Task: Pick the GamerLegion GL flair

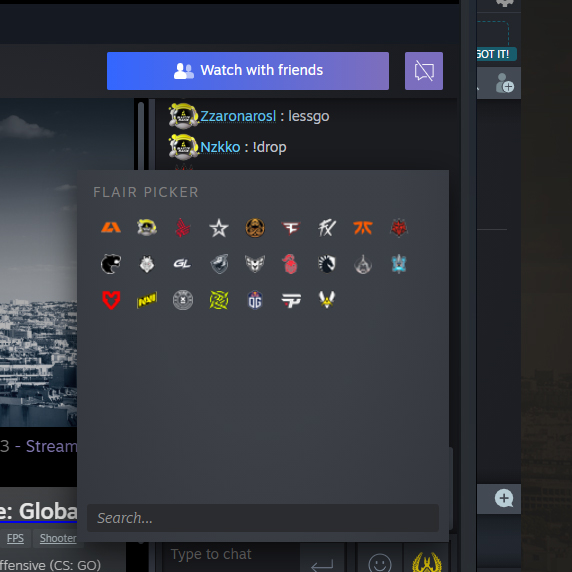Action: coord(182,264)
